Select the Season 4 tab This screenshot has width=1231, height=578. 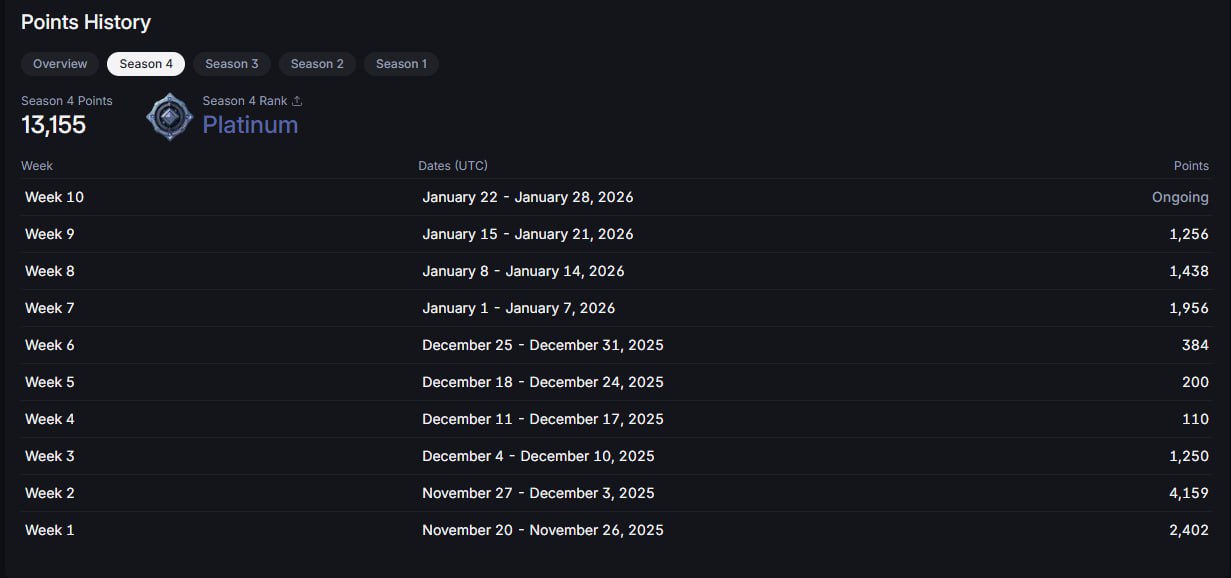tap(146, 64)
